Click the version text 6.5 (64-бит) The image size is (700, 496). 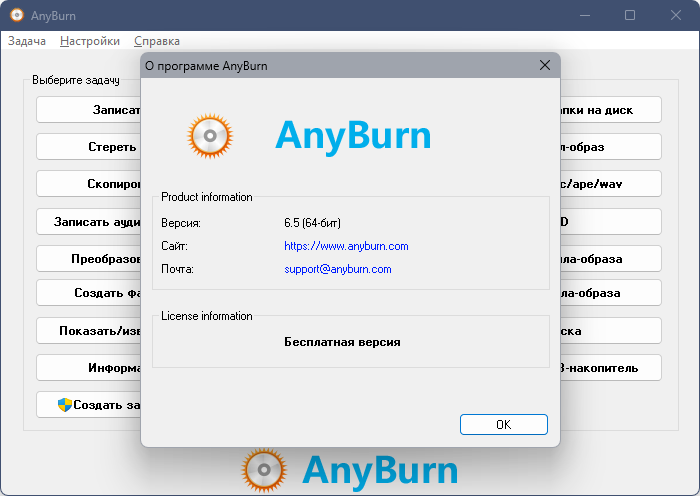pyautogui.click(x=312, y=223)
